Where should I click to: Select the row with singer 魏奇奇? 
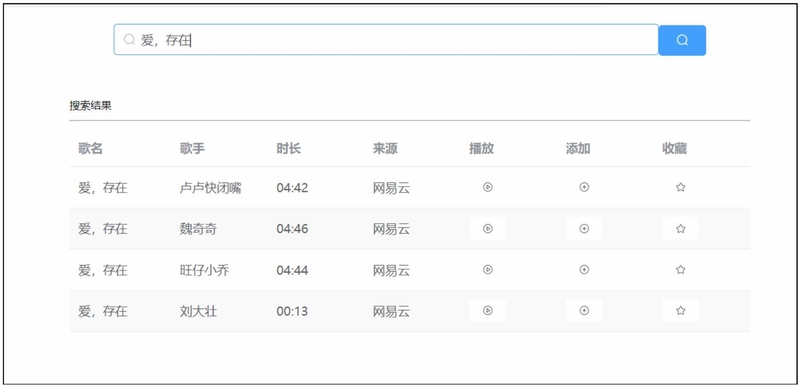[x=410, y=228]
